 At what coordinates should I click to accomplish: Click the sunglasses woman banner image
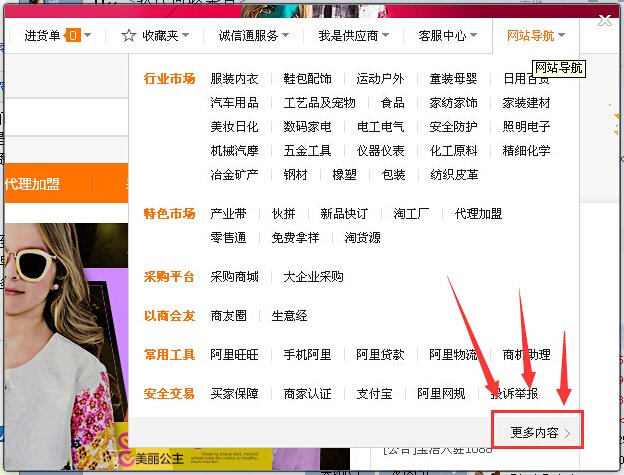[x=66, y=346]
